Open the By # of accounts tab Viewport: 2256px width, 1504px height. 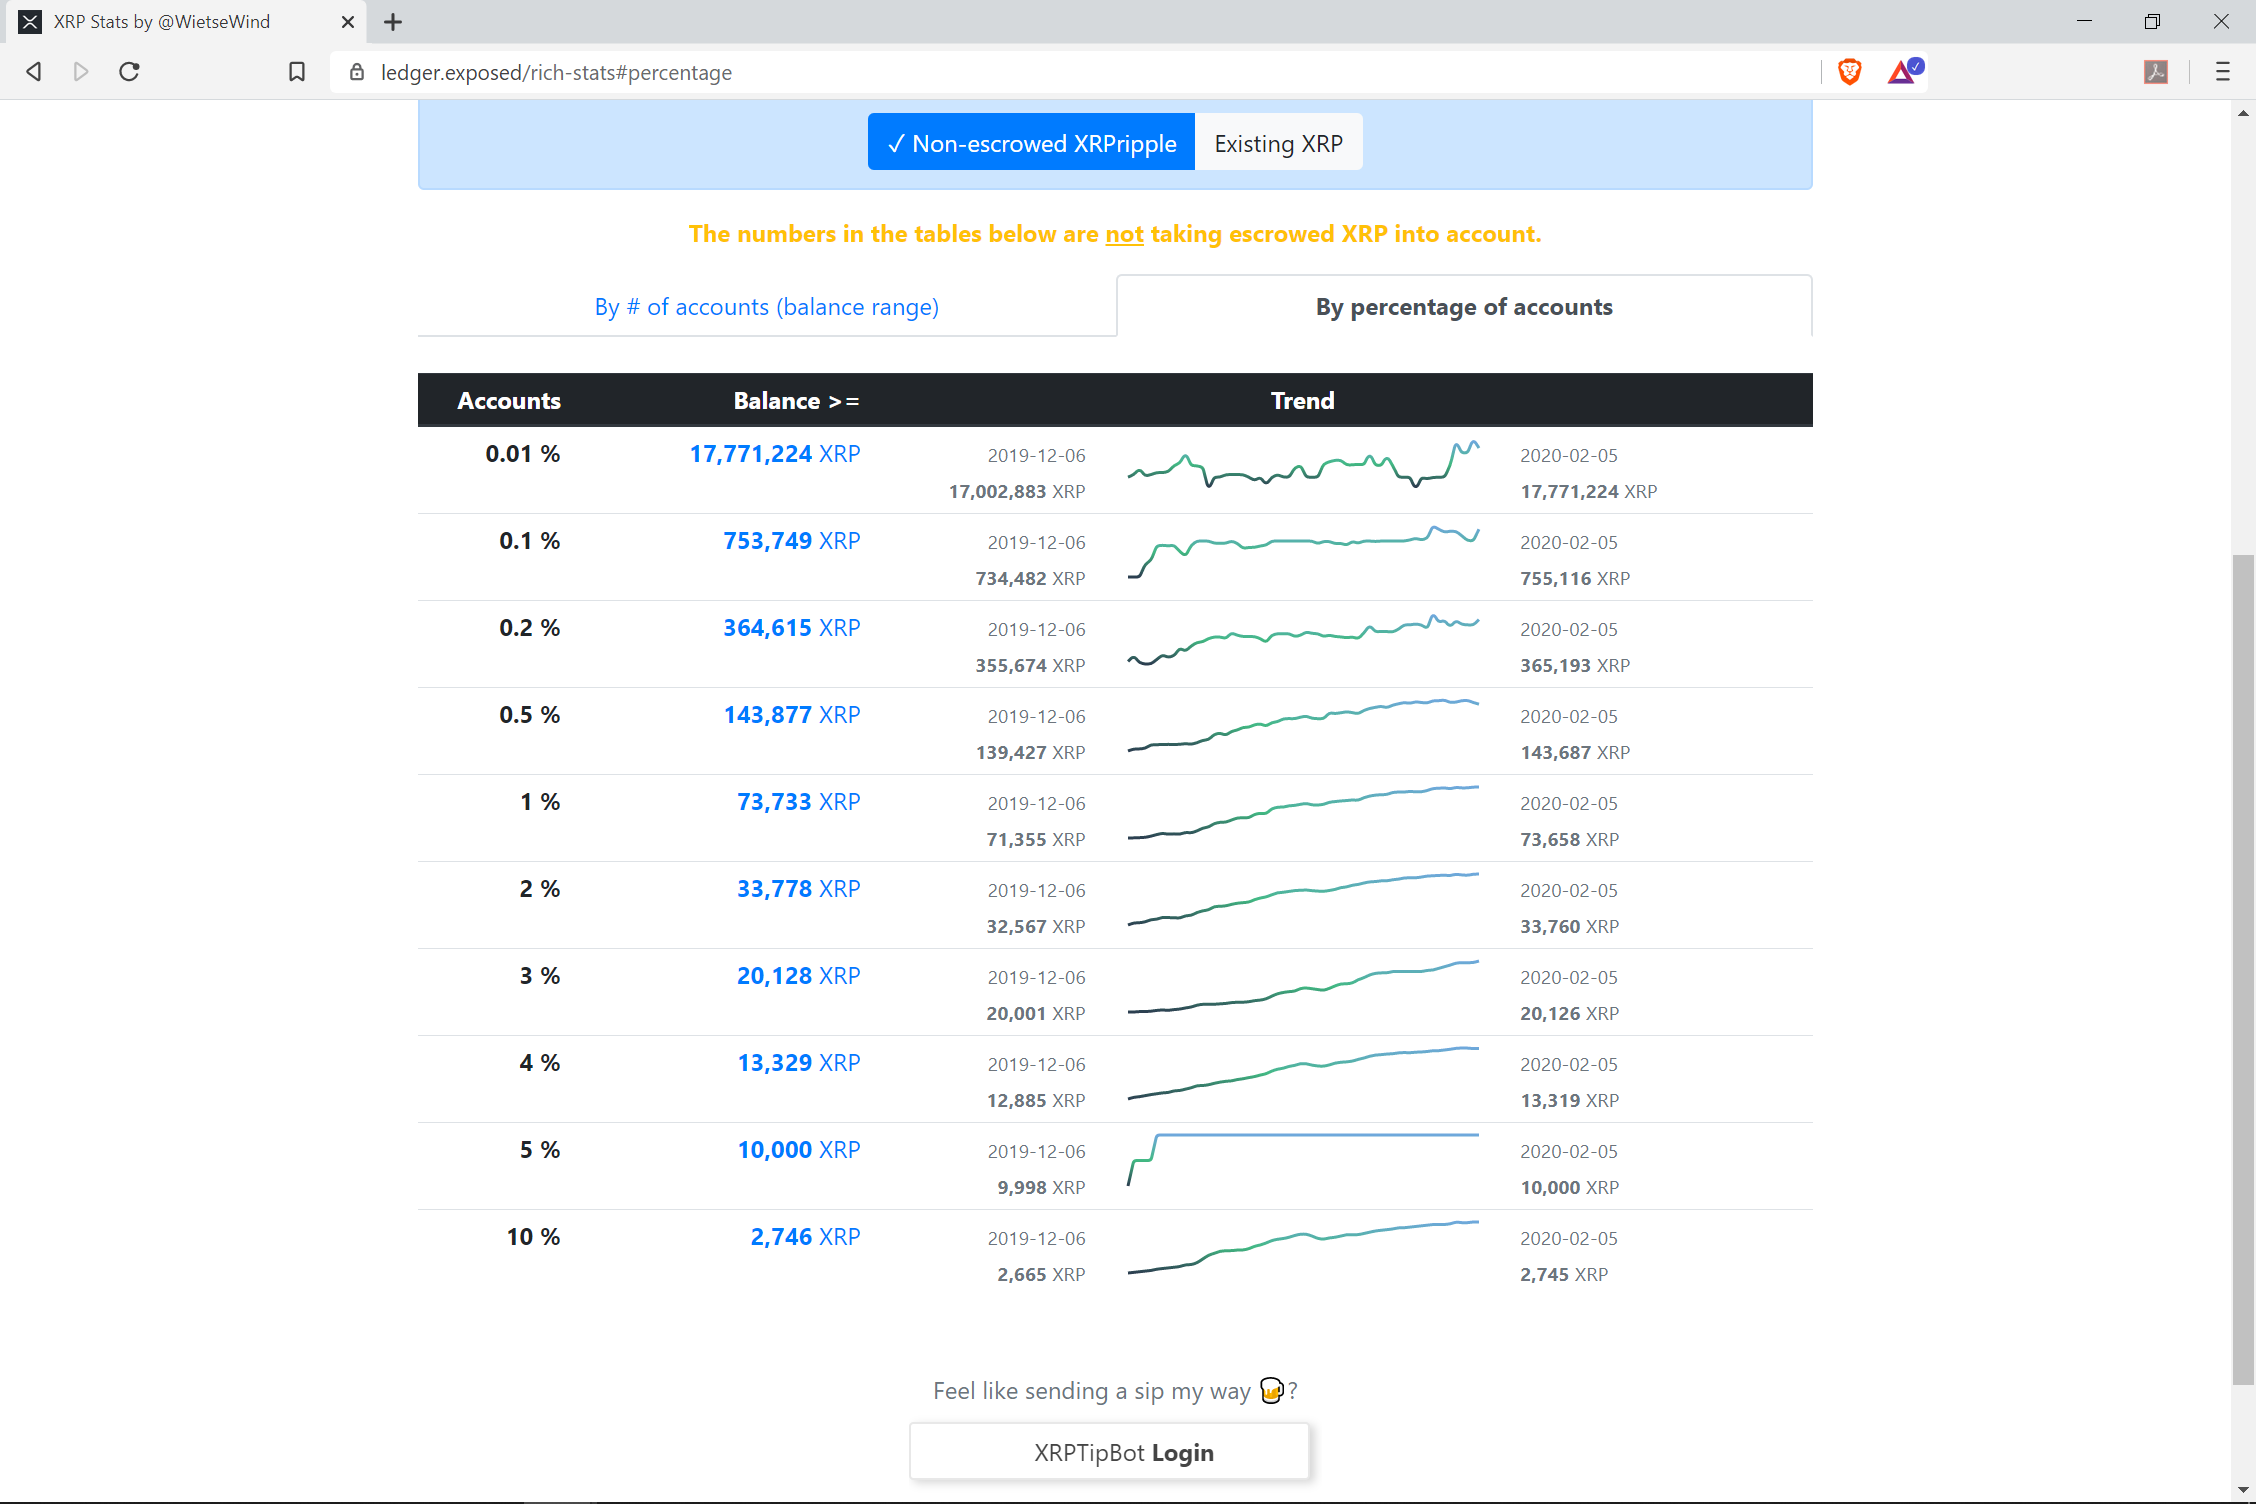click(x=766, y=306)
